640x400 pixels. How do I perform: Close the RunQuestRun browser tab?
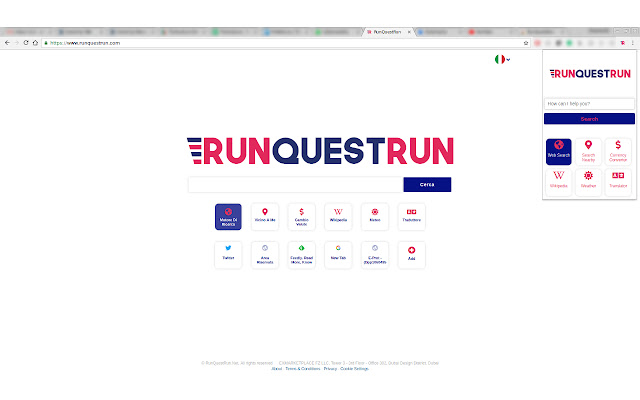click(409, 32)
